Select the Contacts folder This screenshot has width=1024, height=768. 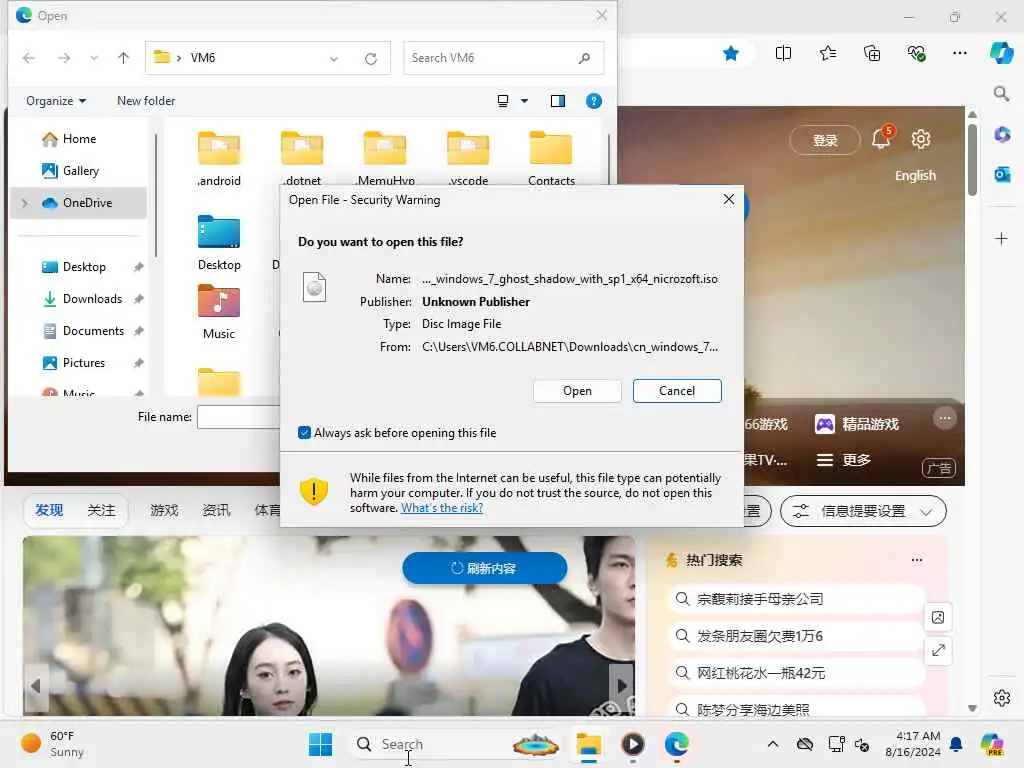[551, 158]
